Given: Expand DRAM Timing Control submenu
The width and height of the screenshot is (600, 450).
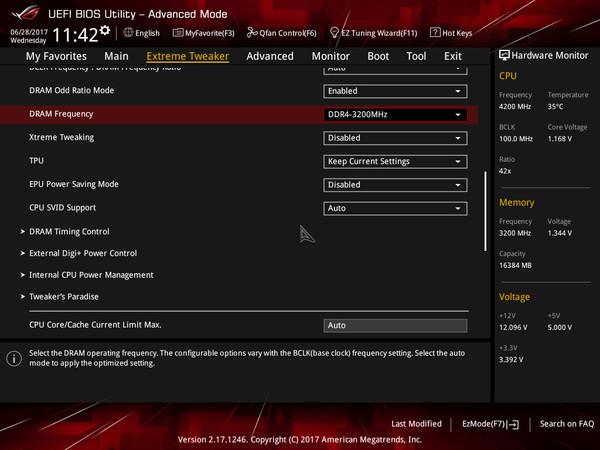Looking at the screenshot, I should [69, 232].
